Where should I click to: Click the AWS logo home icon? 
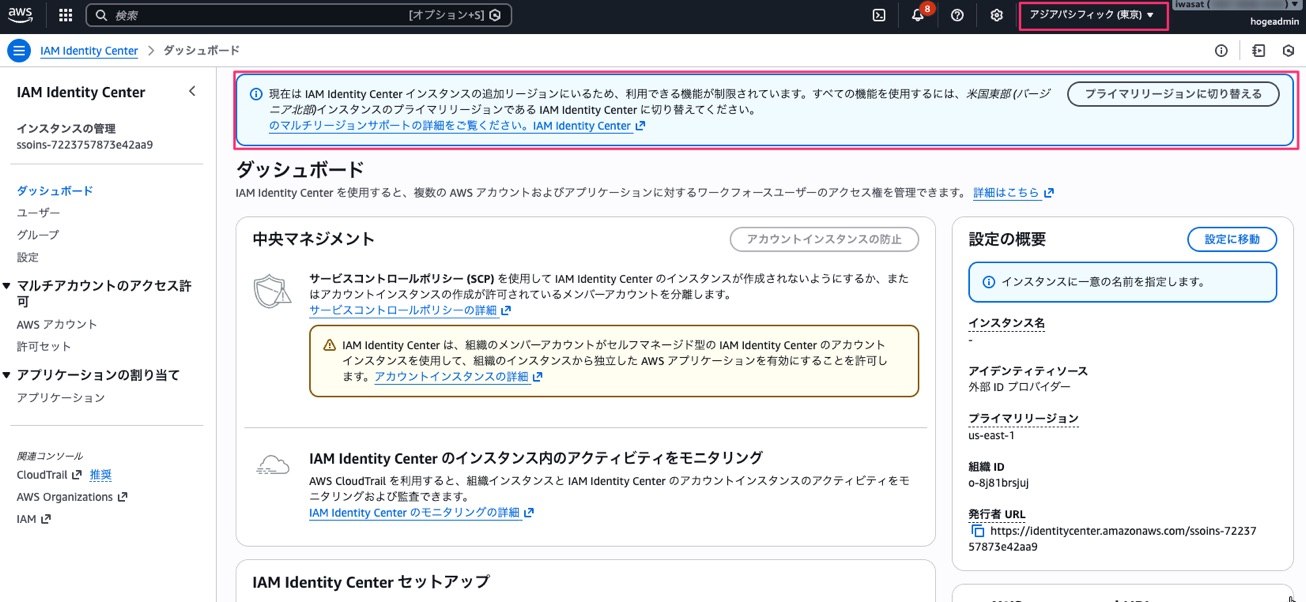(x=21, y=15)
